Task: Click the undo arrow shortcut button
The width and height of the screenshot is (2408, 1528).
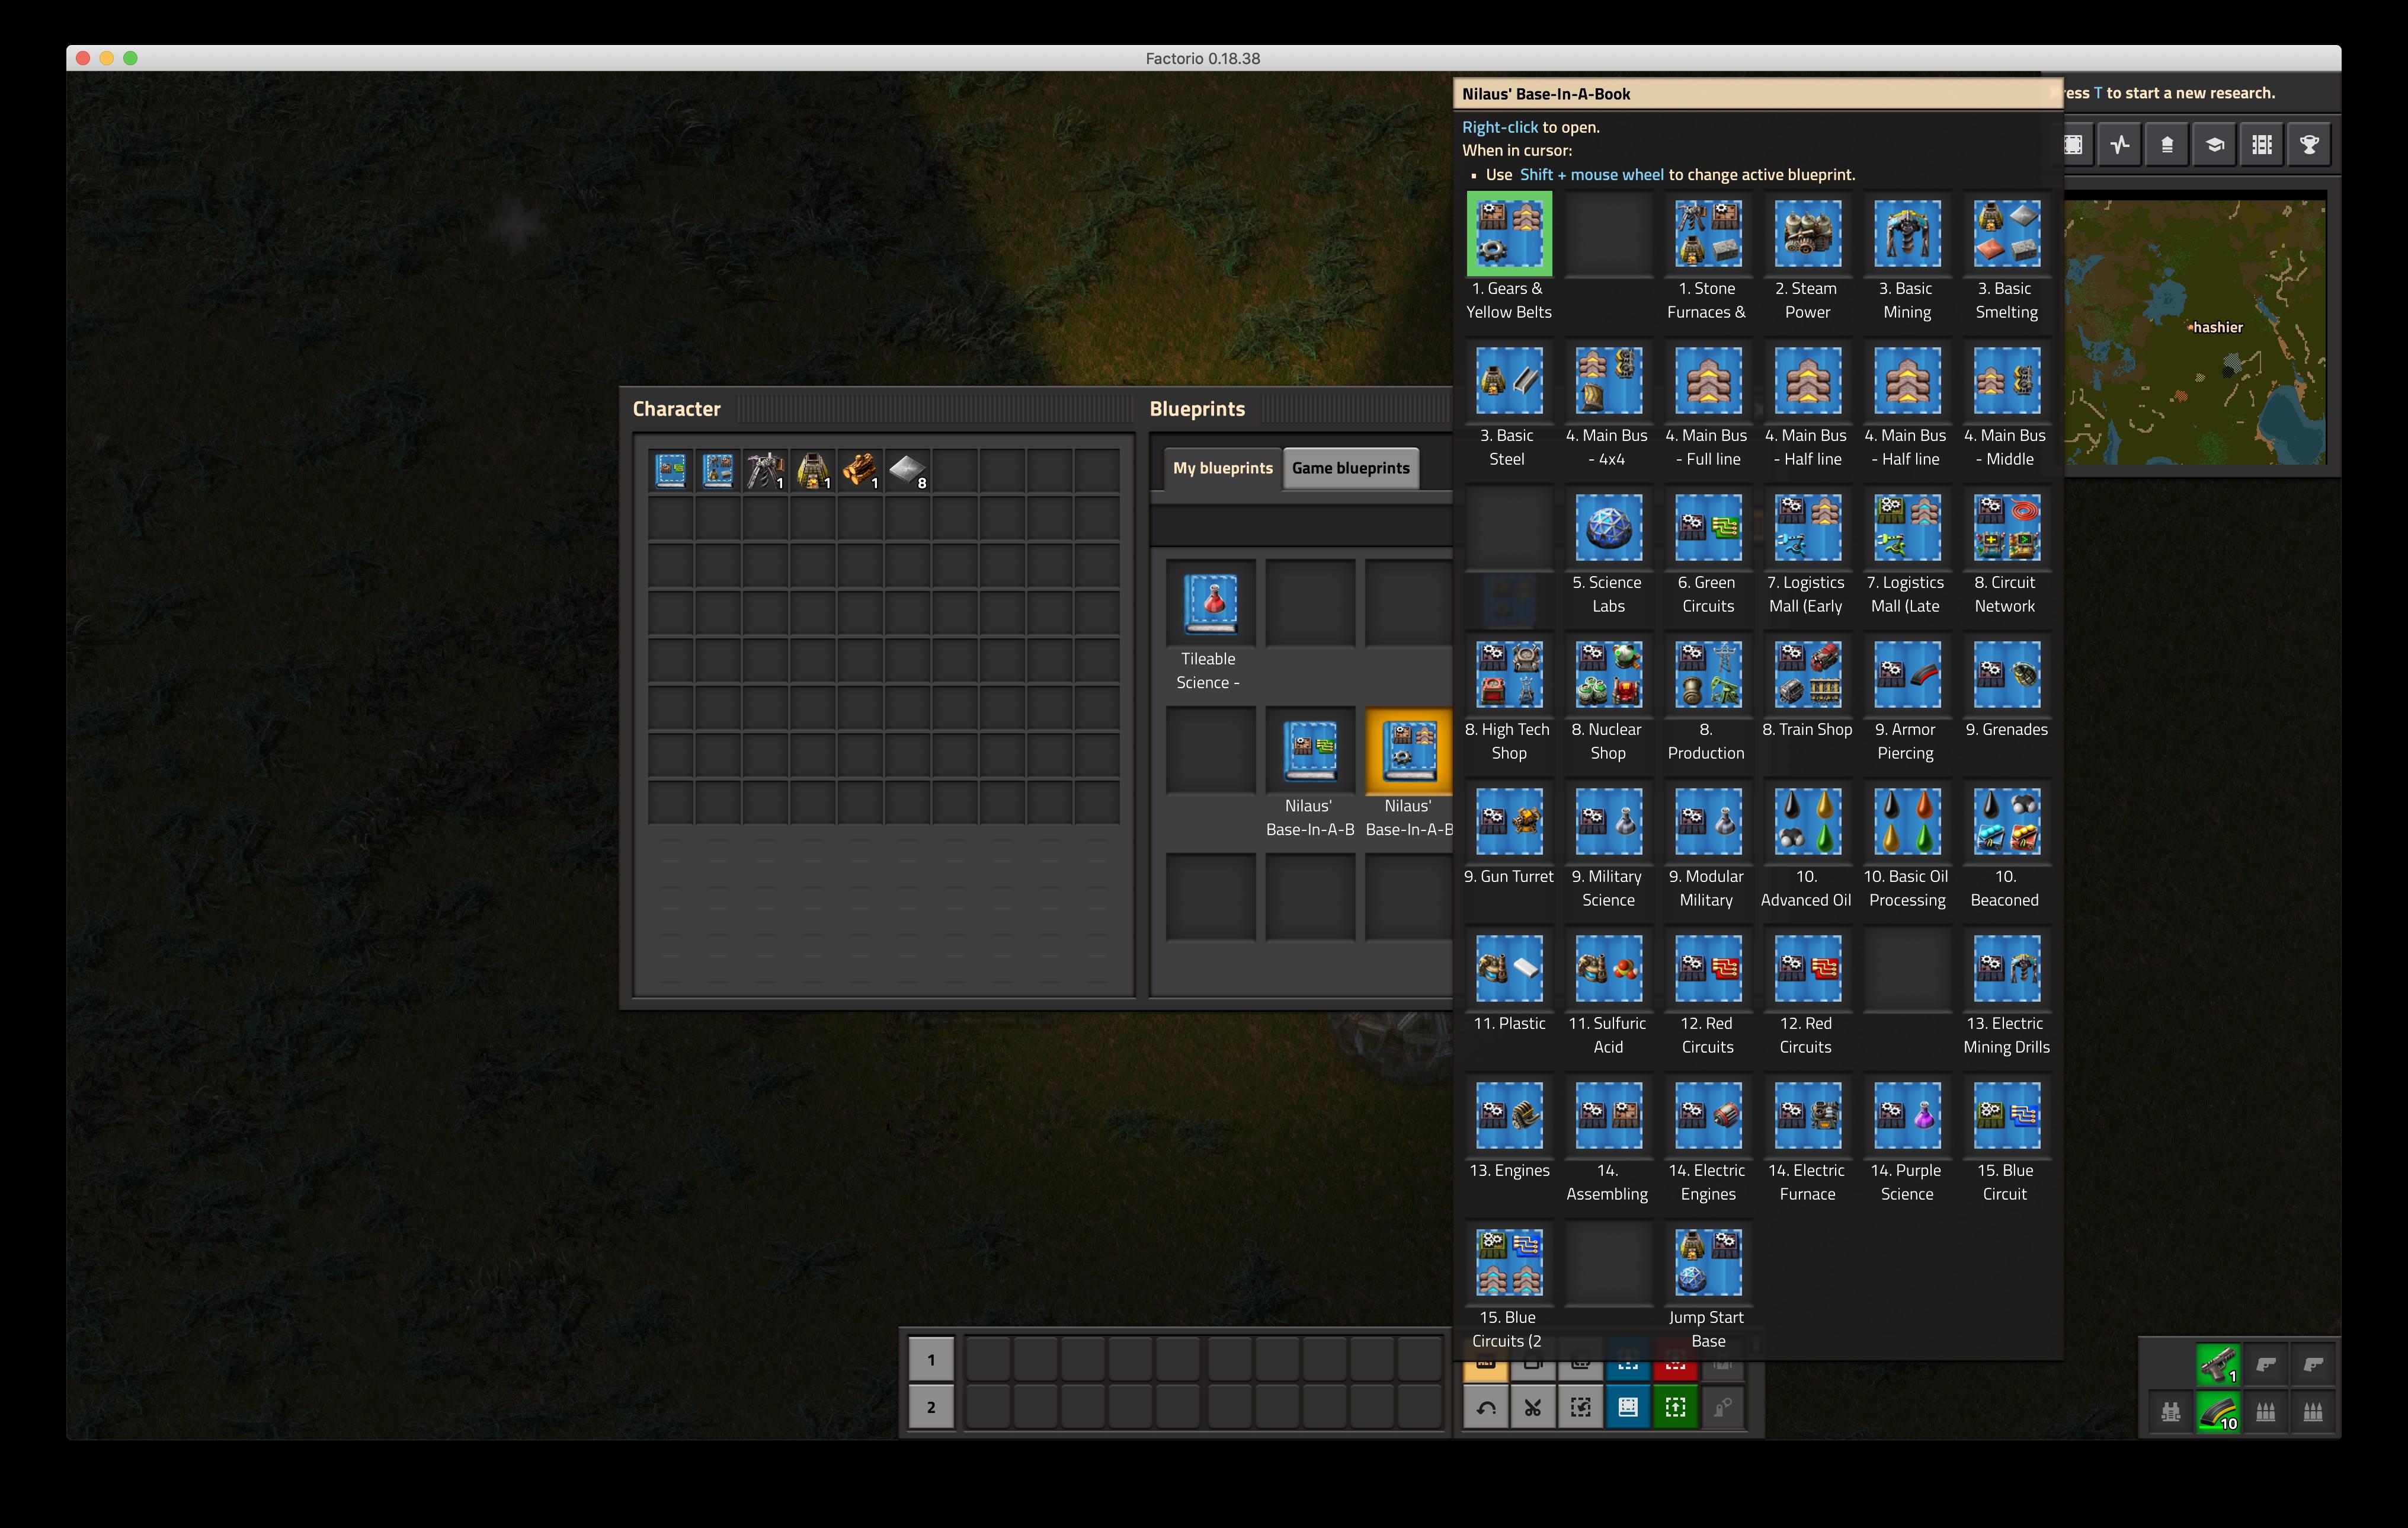Action: click(x=1486, y=1408)
